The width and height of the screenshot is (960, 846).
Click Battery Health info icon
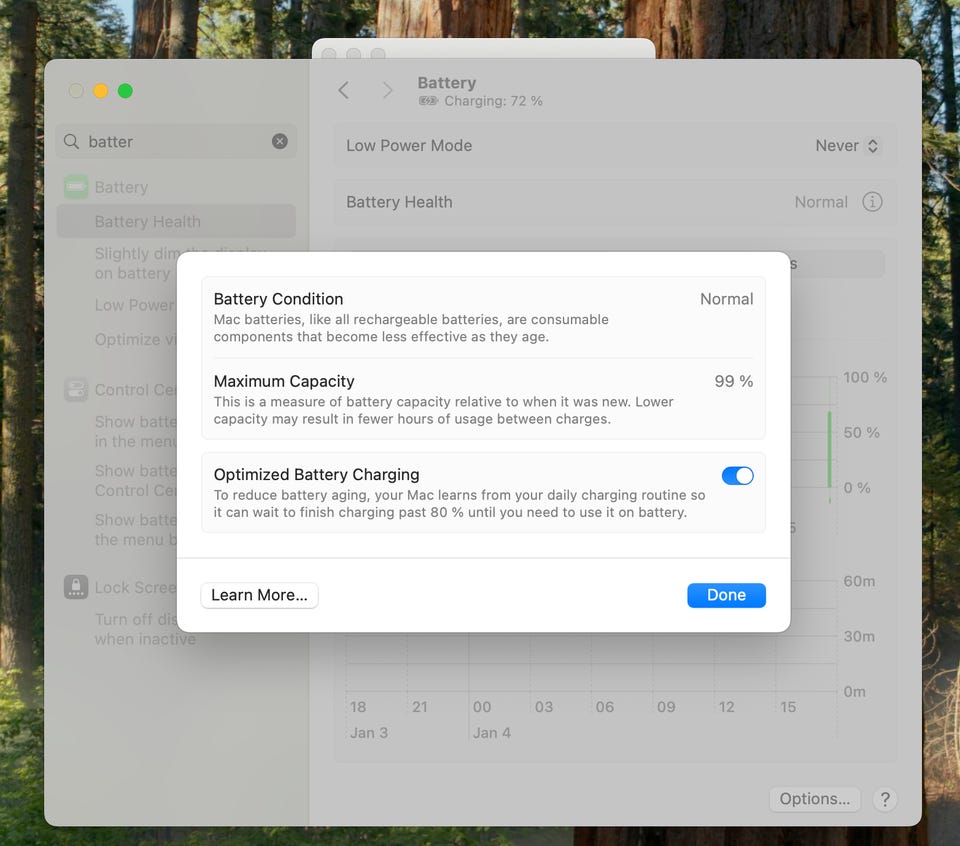coord(872,201)
